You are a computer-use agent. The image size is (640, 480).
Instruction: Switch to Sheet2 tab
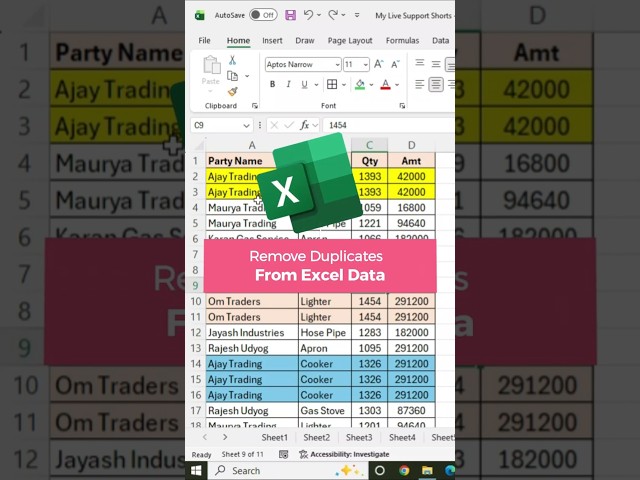coord(316,438)
